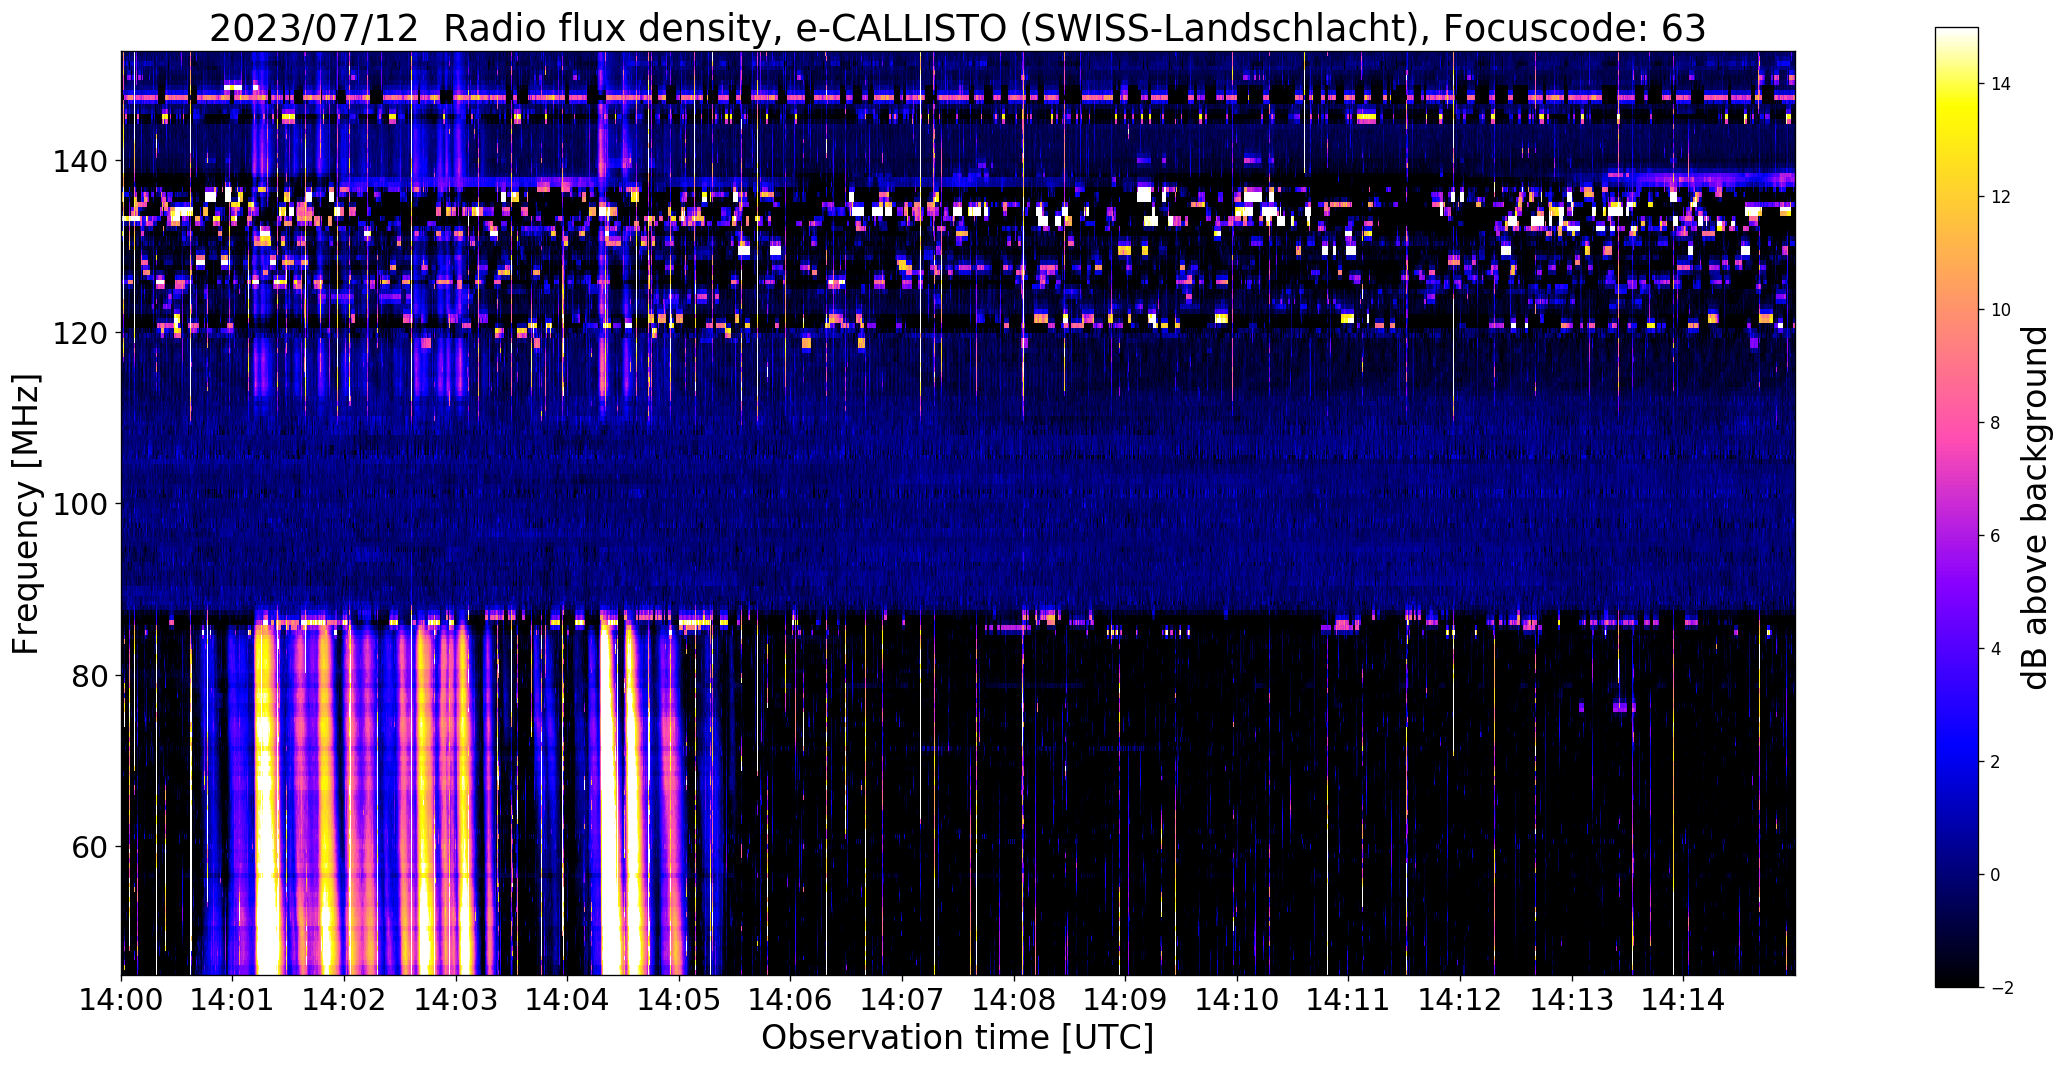The width and height of the screenshot is (2066, 1067).
Task: Click the 14:12 time tick label
Action: (1460, 998)
